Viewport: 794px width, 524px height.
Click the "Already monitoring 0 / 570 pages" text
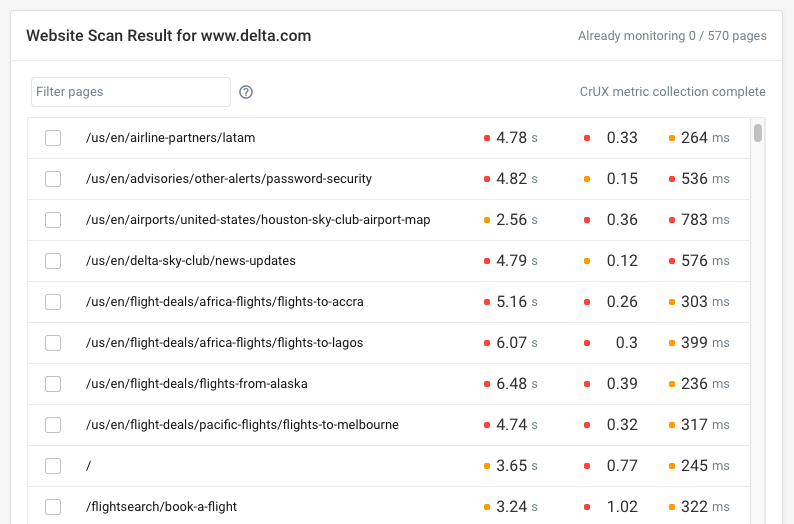tap(672, 36)
